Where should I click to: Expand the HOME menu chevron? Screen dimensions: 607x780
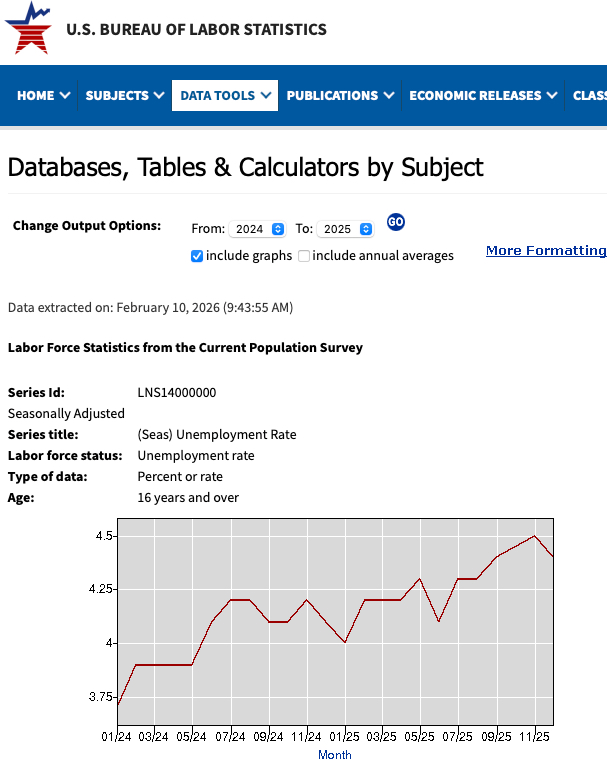pyautogui.click(x=65, y=96)
